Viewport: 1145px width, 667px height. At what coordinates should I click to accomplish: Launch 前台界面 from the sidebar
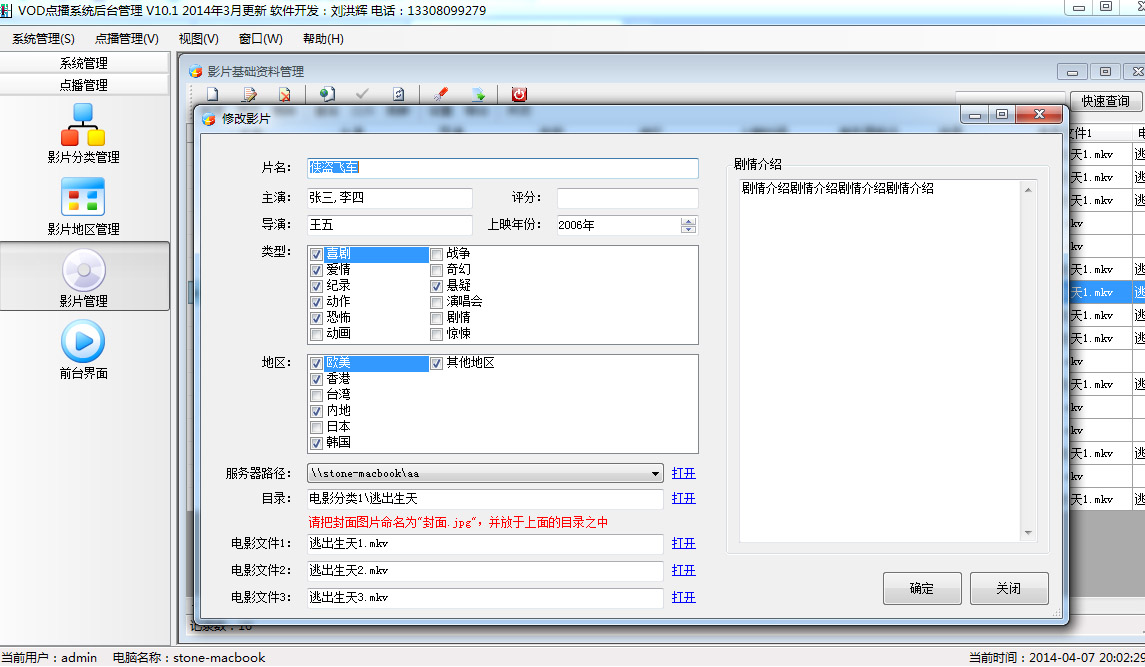83,349
